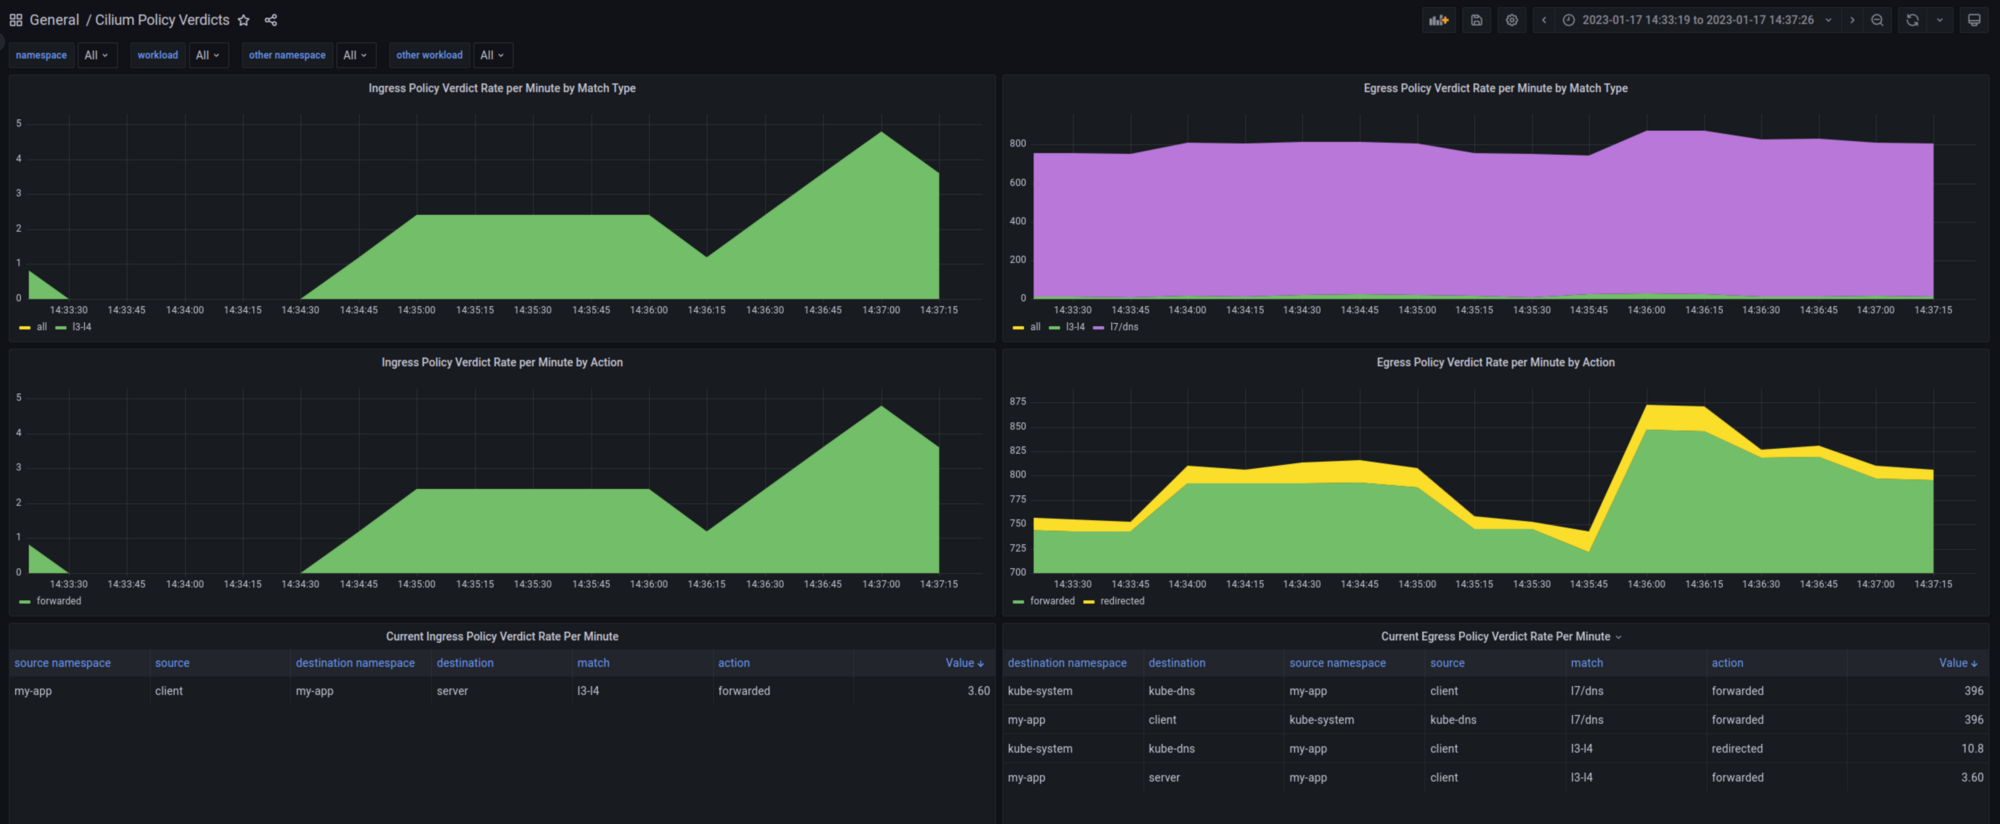Screen dimensions: 2000x824
Task: Click the forwarded legend color swatch in egress action
Action: click(x=1018, y=602)
